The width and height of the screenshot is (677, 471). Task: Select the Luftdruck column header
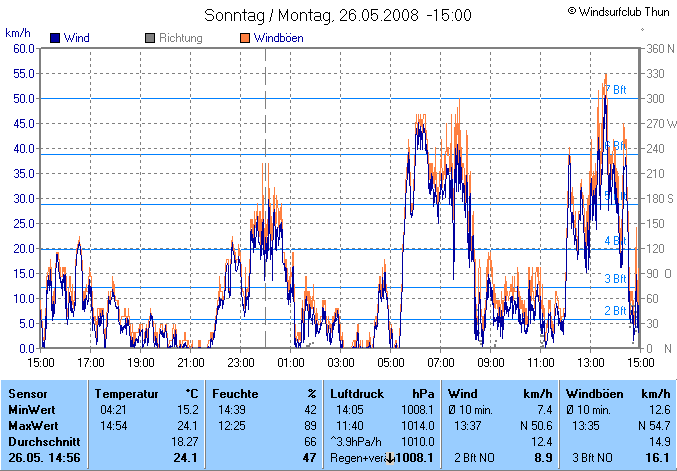tap(357, 394)
